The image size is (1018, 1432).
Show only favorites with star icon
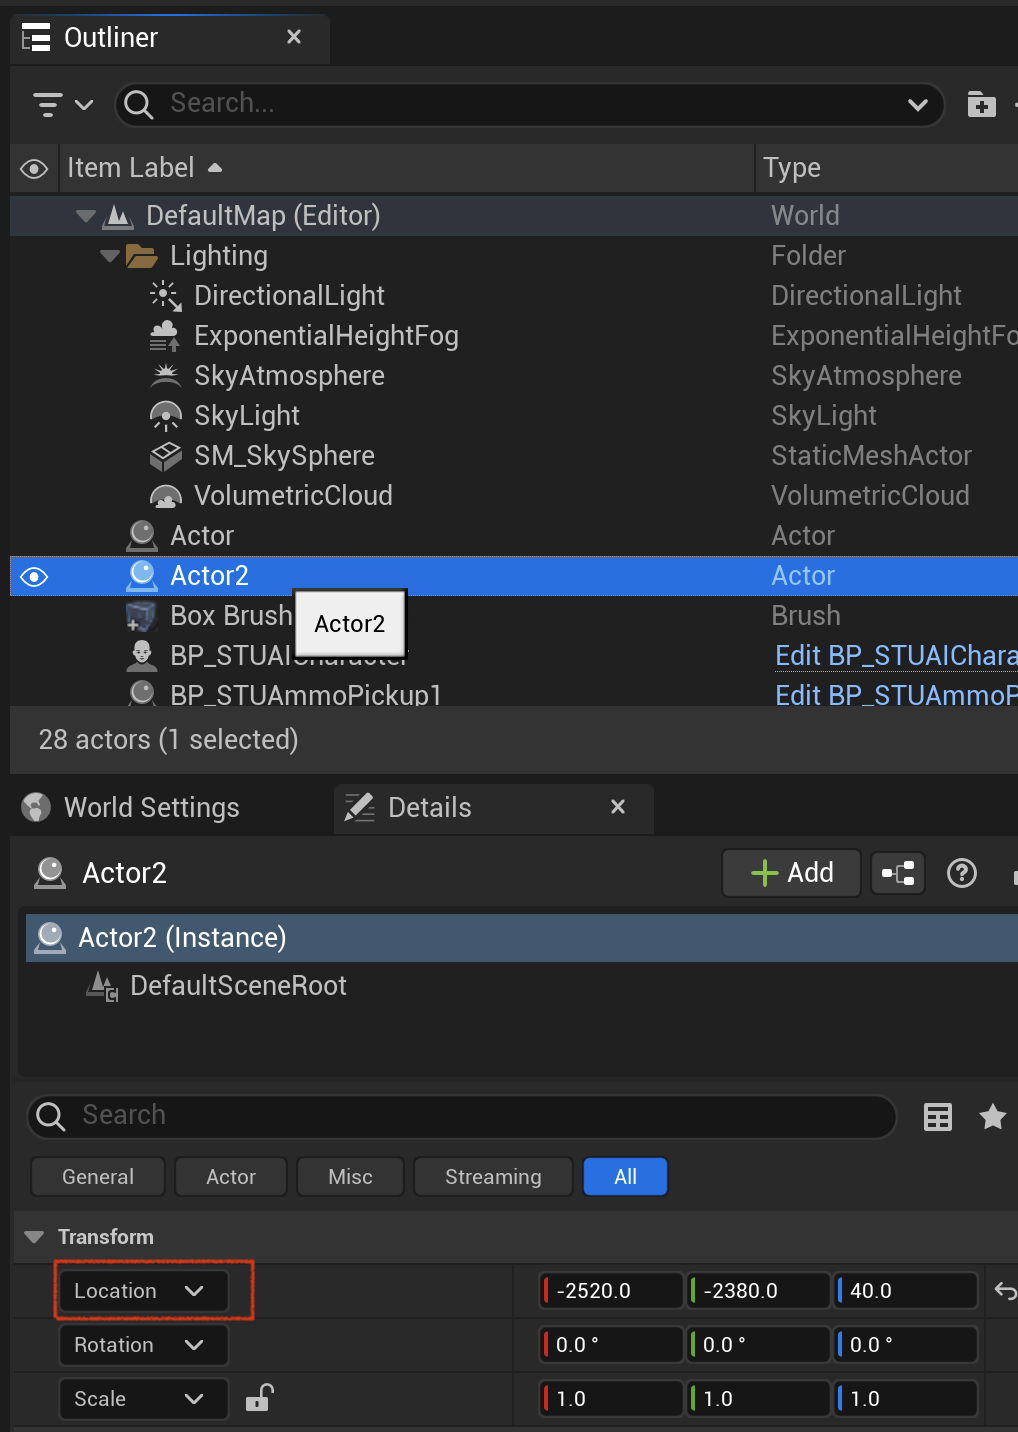point(993,1116)
